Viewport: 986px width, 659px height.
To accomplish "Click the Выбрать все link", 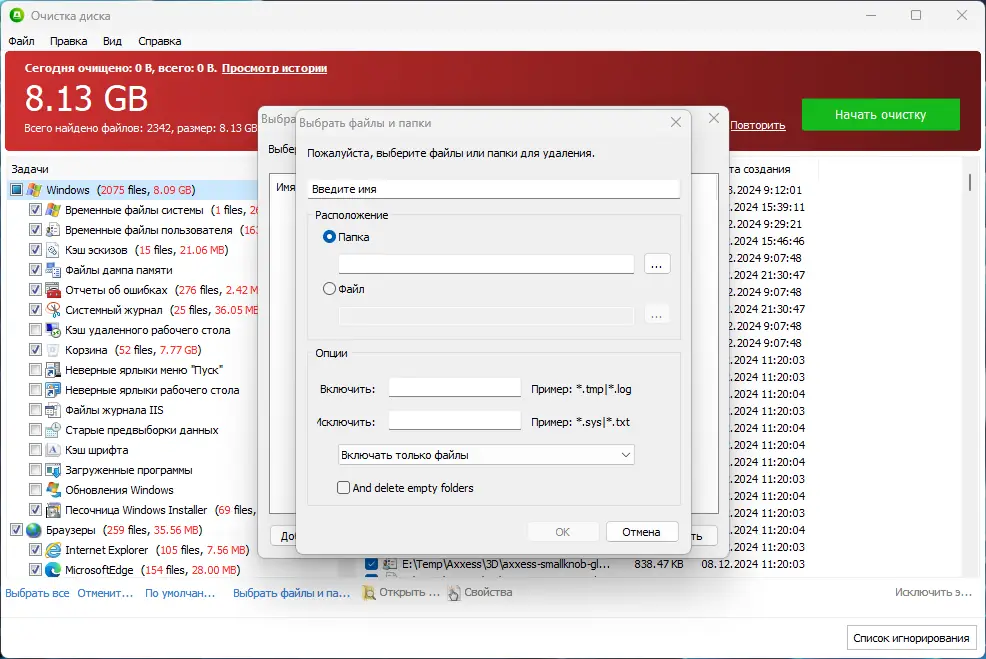I will pyautogui.click(x=37, y=593).
